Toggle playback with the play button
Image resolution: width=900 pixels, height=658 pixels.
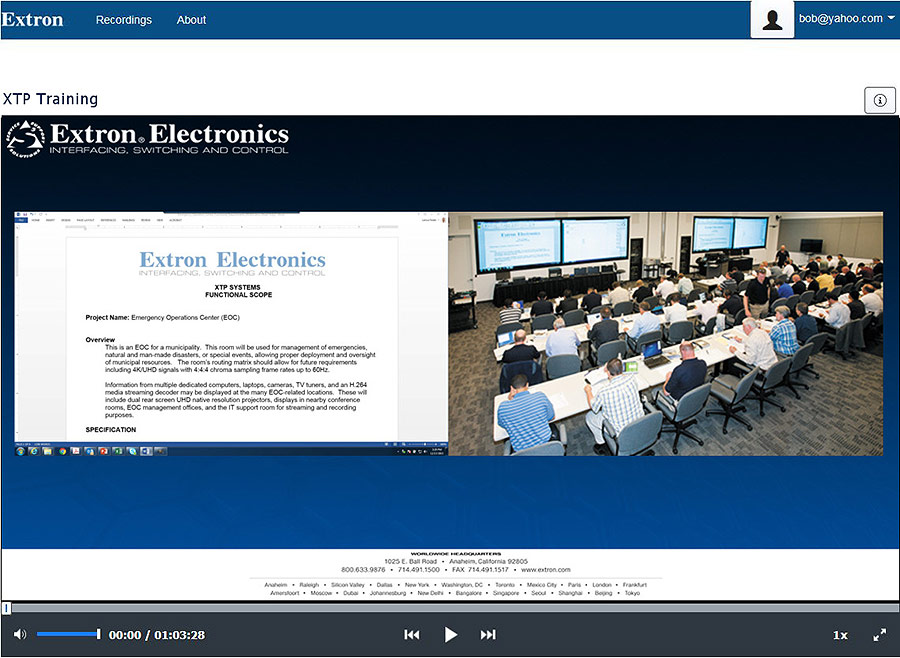(x=451, y=634)
